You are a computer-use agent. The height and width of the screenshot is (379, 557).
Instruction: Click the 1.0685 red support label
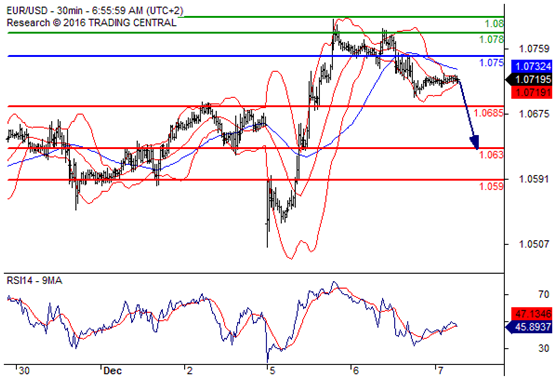click(488, 113)
